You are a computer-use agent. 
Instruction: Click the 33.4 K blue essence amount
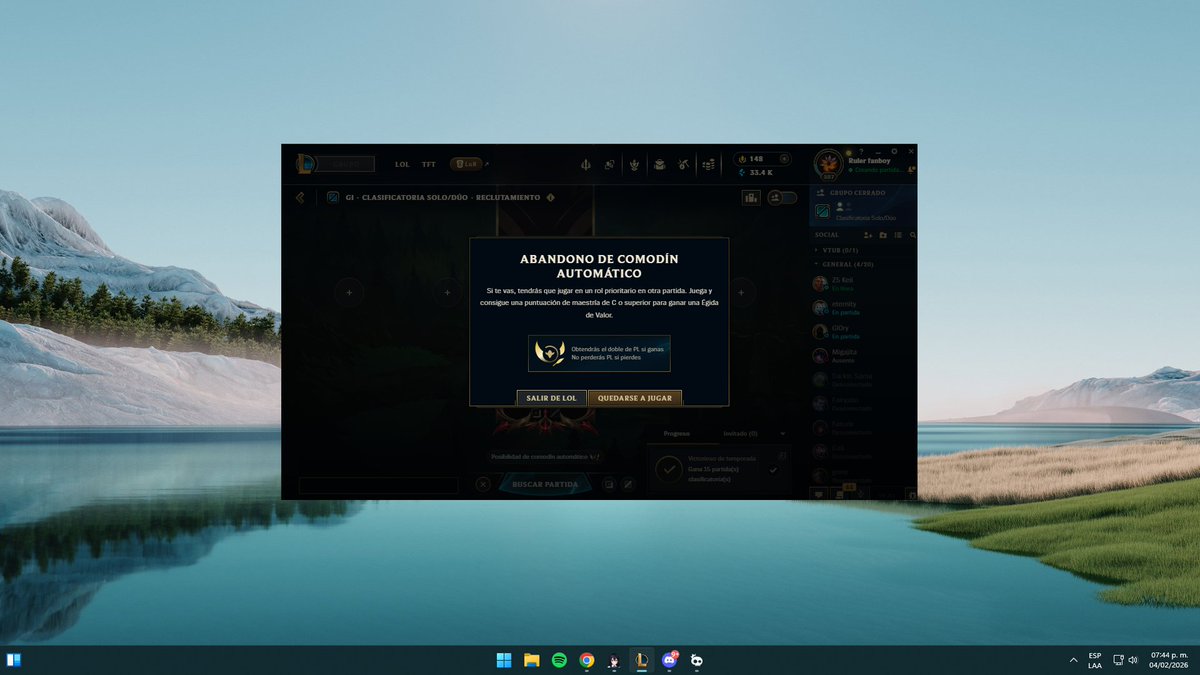click(761, 172)
